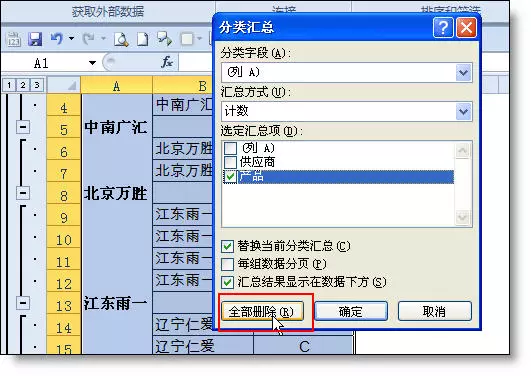
Task: Click the New blank document icon
Action: coord(143,39)
